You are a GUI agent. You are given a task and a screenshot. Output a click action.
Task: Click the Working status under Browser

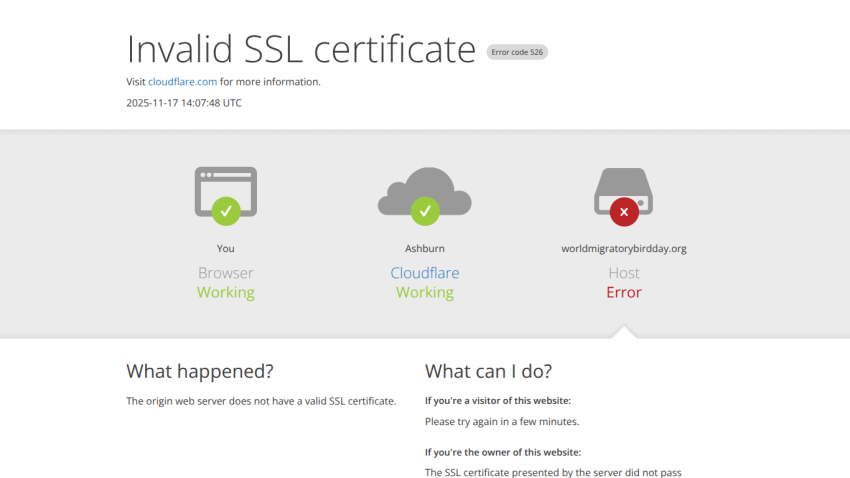226,293
